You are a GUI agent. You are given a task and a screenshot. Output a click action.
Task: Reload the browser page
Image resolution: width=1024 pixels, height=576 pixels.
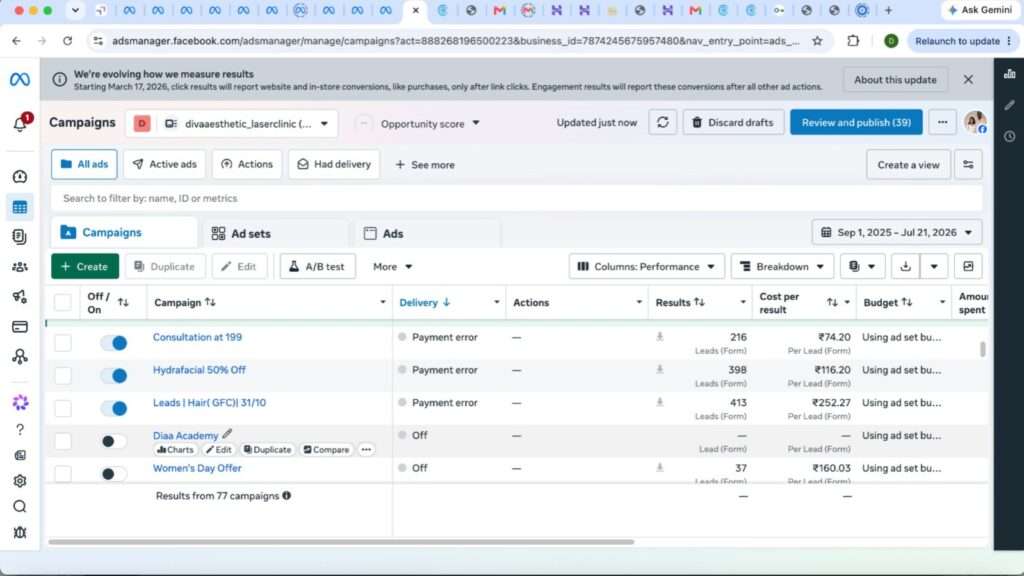click(67, 40)
